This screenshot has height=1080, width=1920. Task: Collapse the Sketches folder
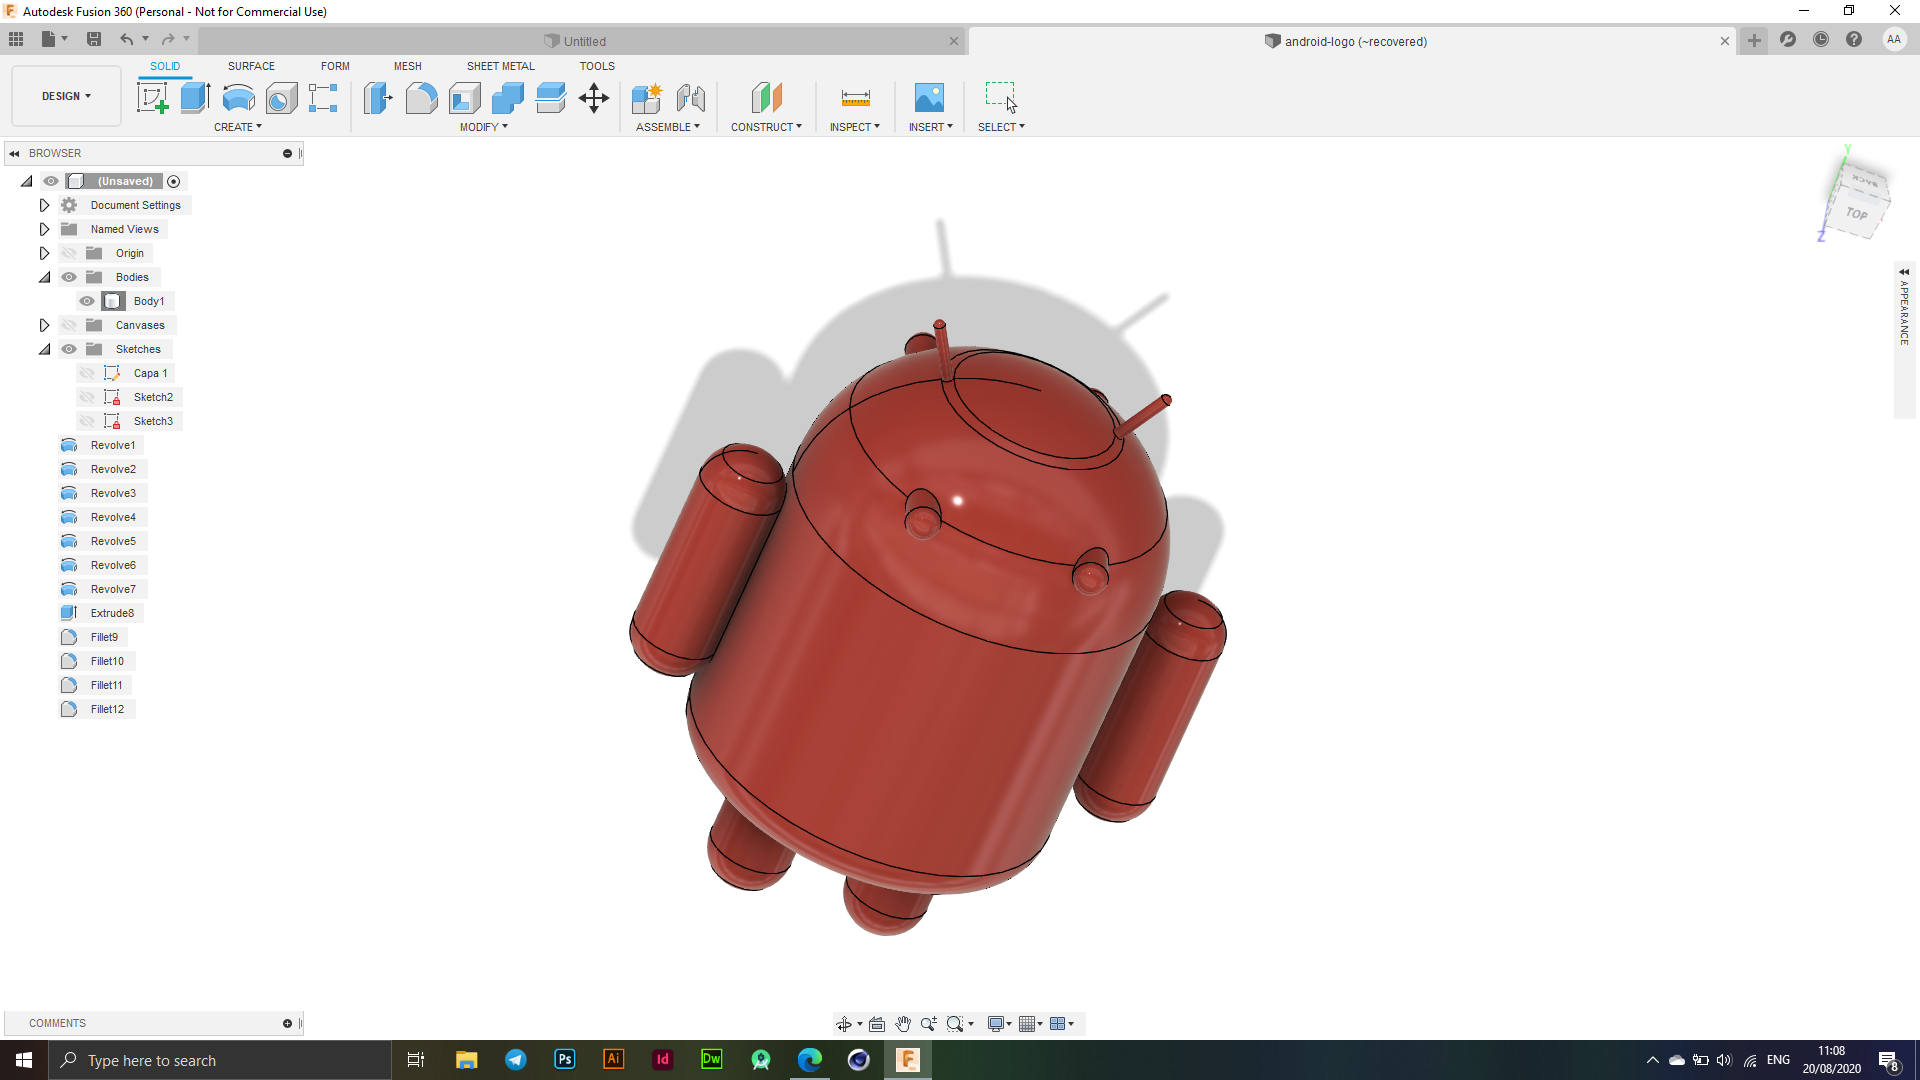point(44,349)
